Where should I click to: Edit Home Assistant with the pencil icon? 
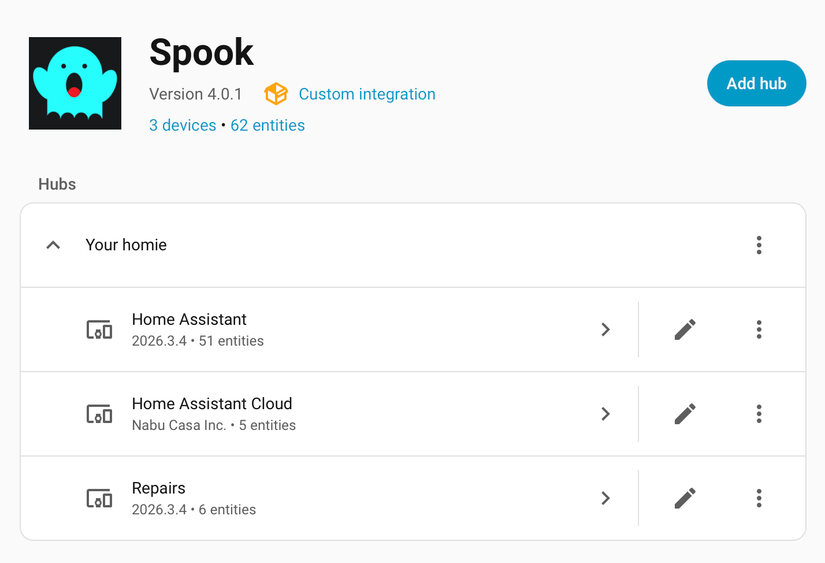point(685,330)
